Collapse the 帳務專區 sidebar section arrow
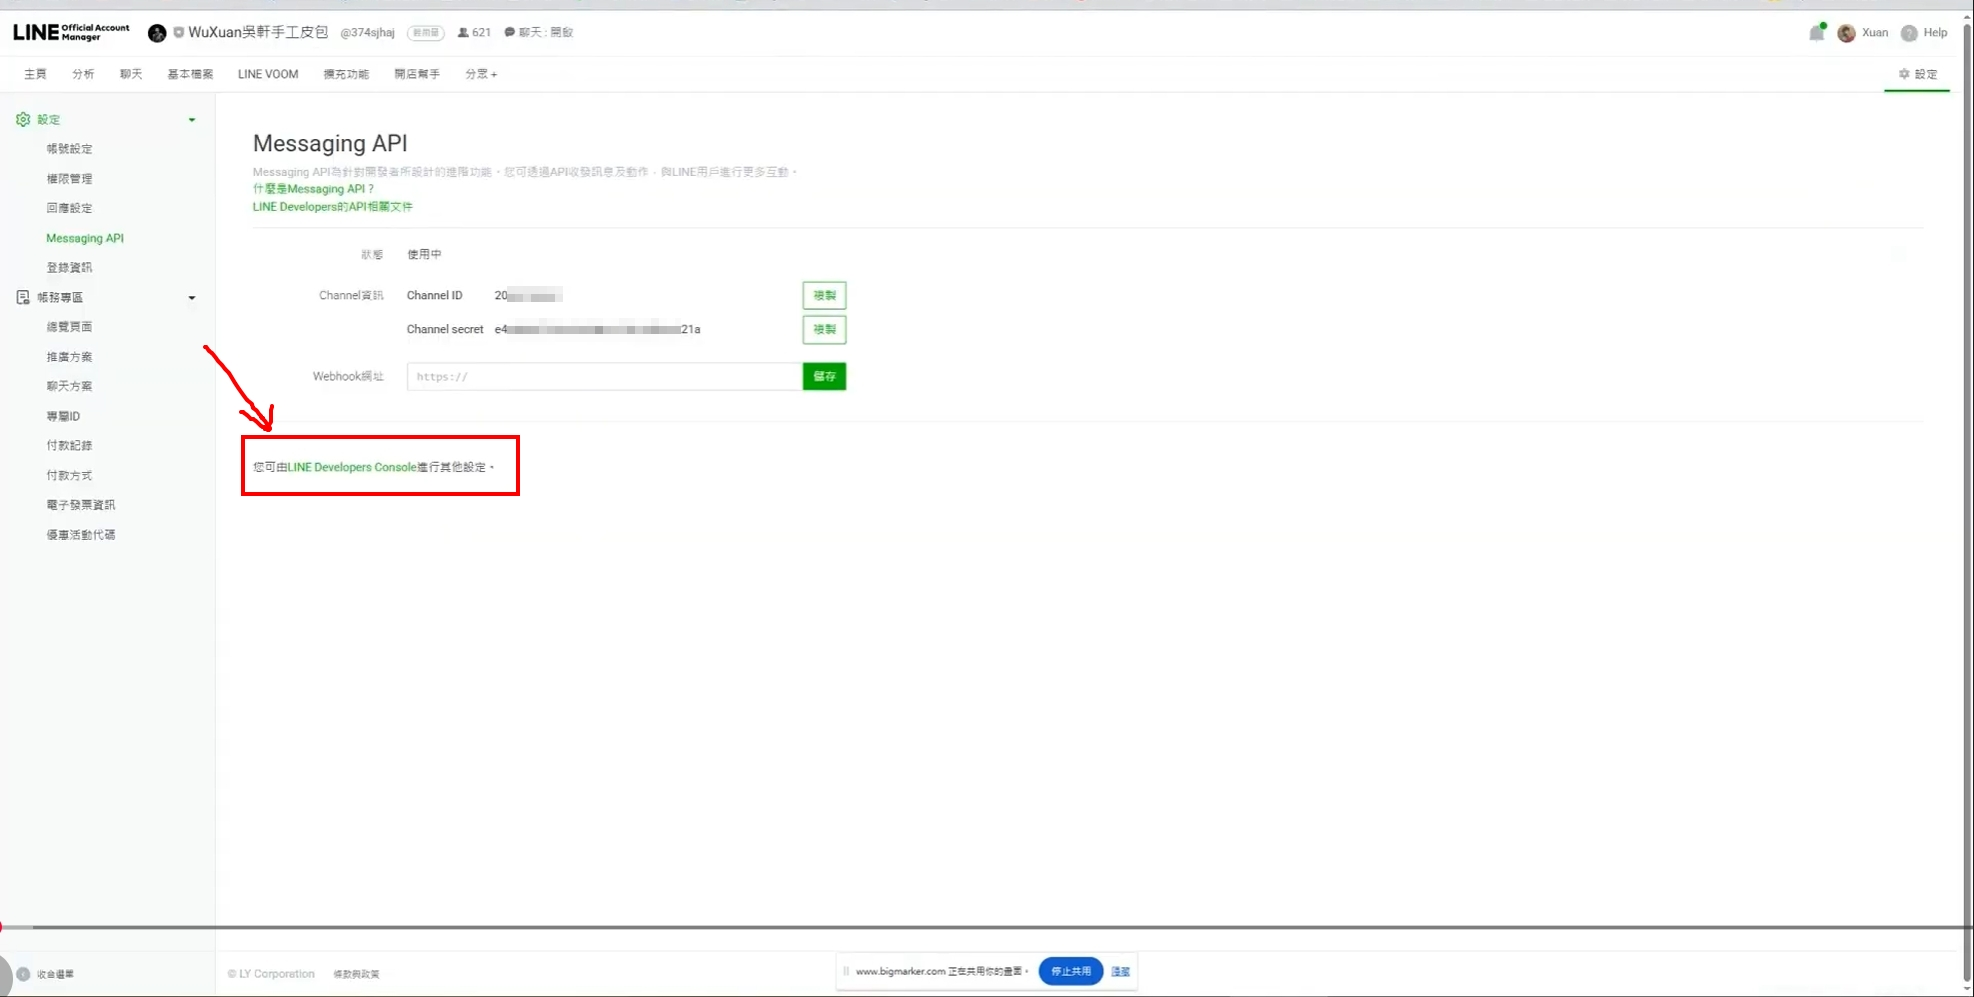The image size is (1974, 997). pyautogui.click(x=192, y=298)
